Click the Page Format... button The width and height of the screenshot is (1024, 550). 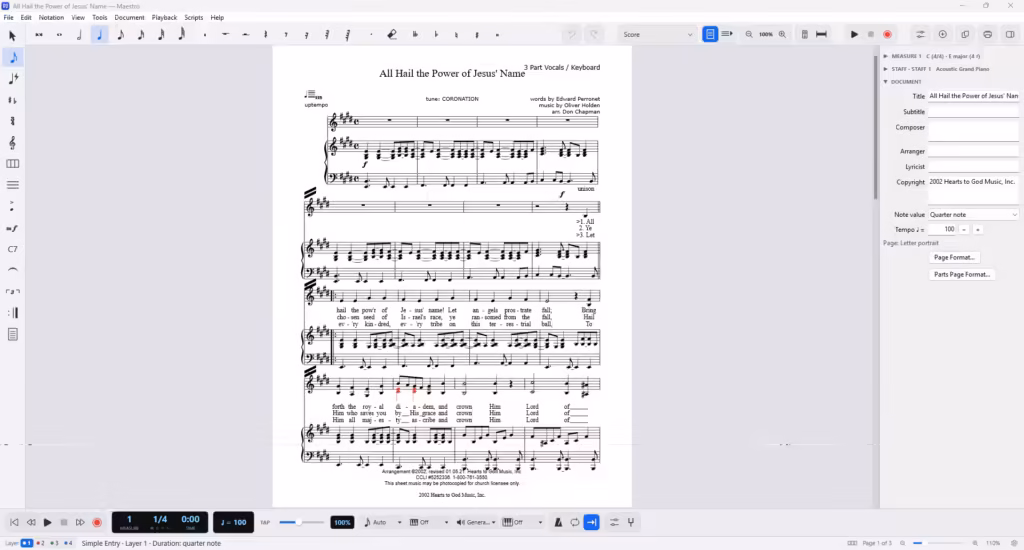tap(954, 257)
